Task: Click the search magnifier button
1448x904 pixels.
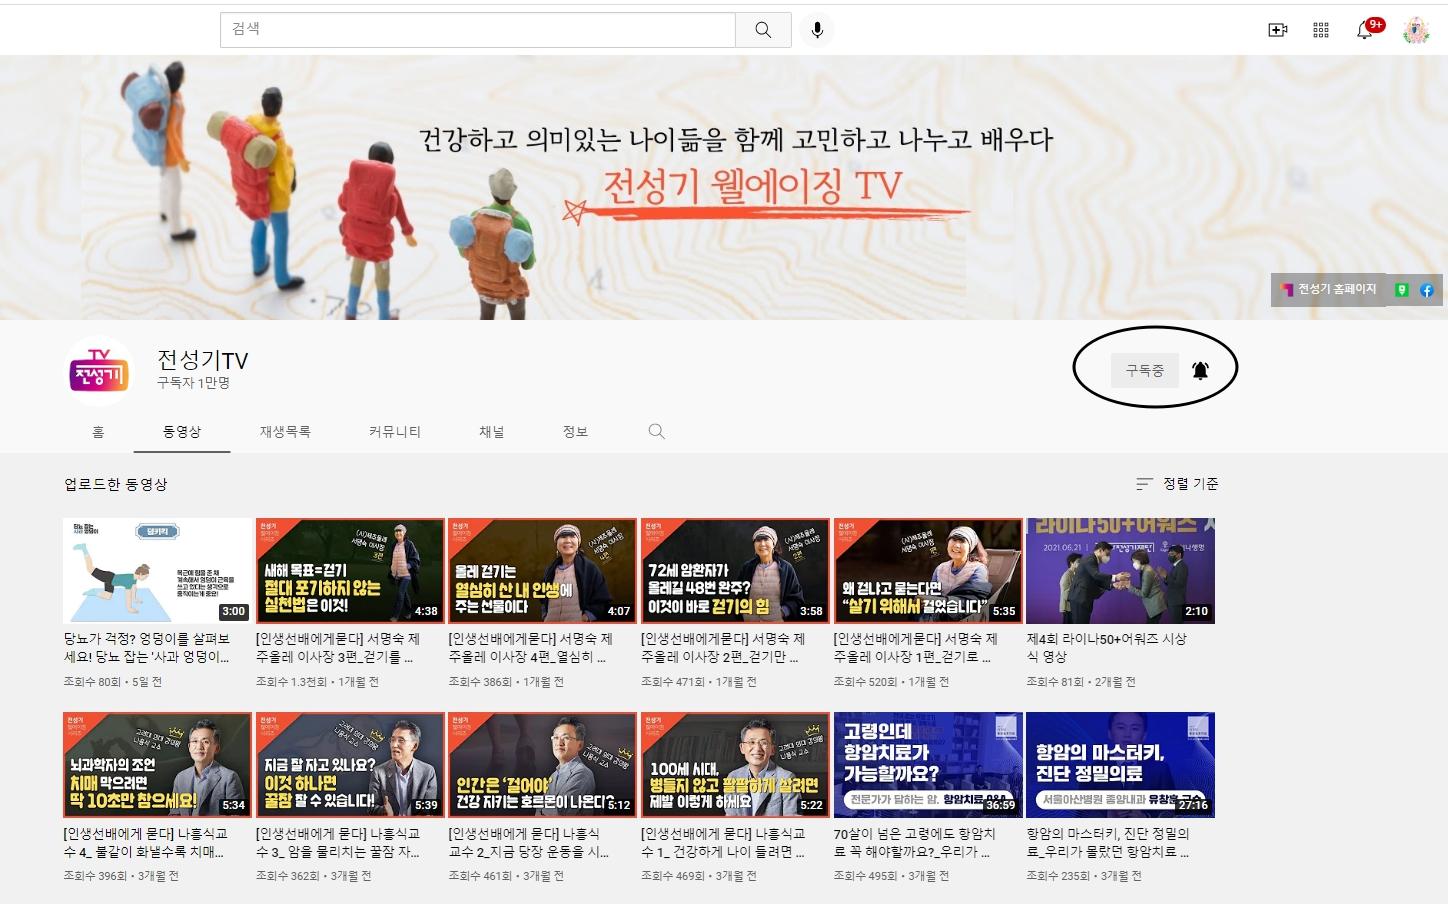Action: 763,30
